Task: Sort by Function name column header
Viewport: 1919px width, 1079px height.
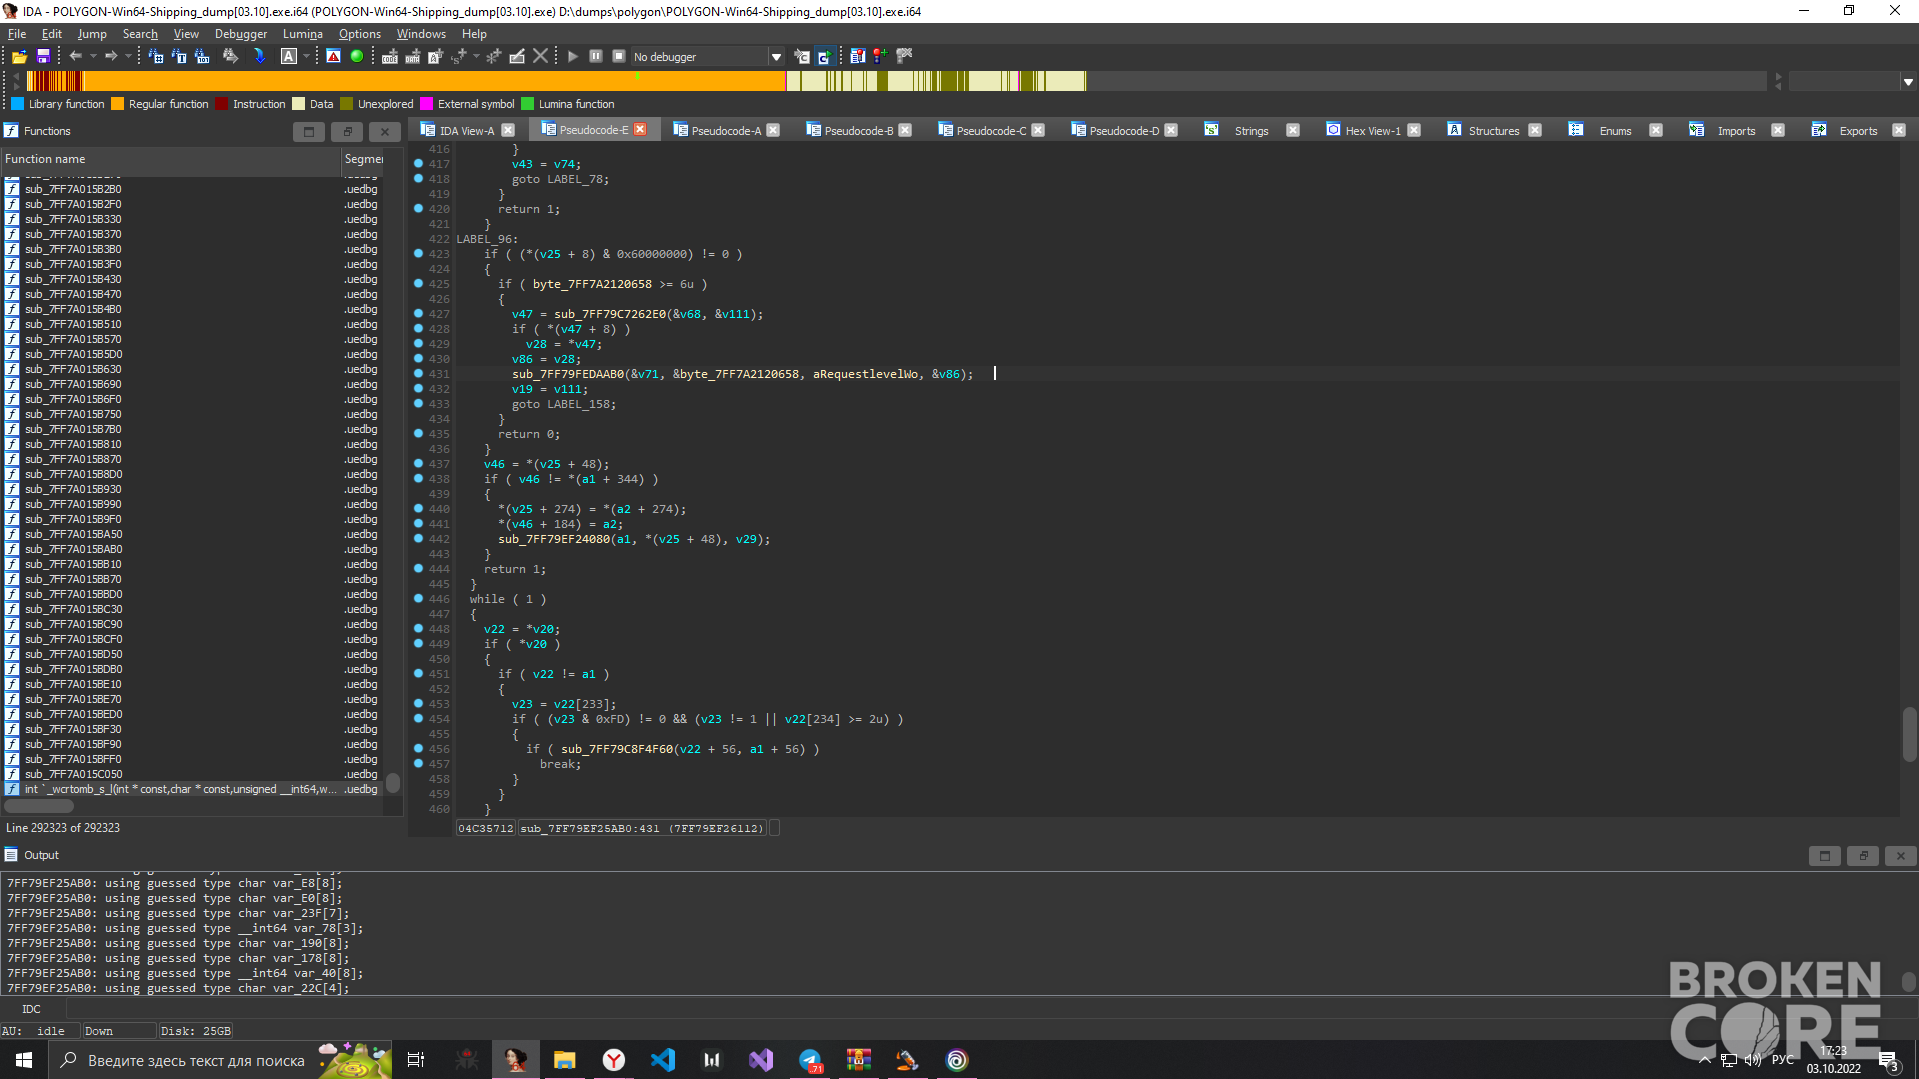Action: (170, 159)
